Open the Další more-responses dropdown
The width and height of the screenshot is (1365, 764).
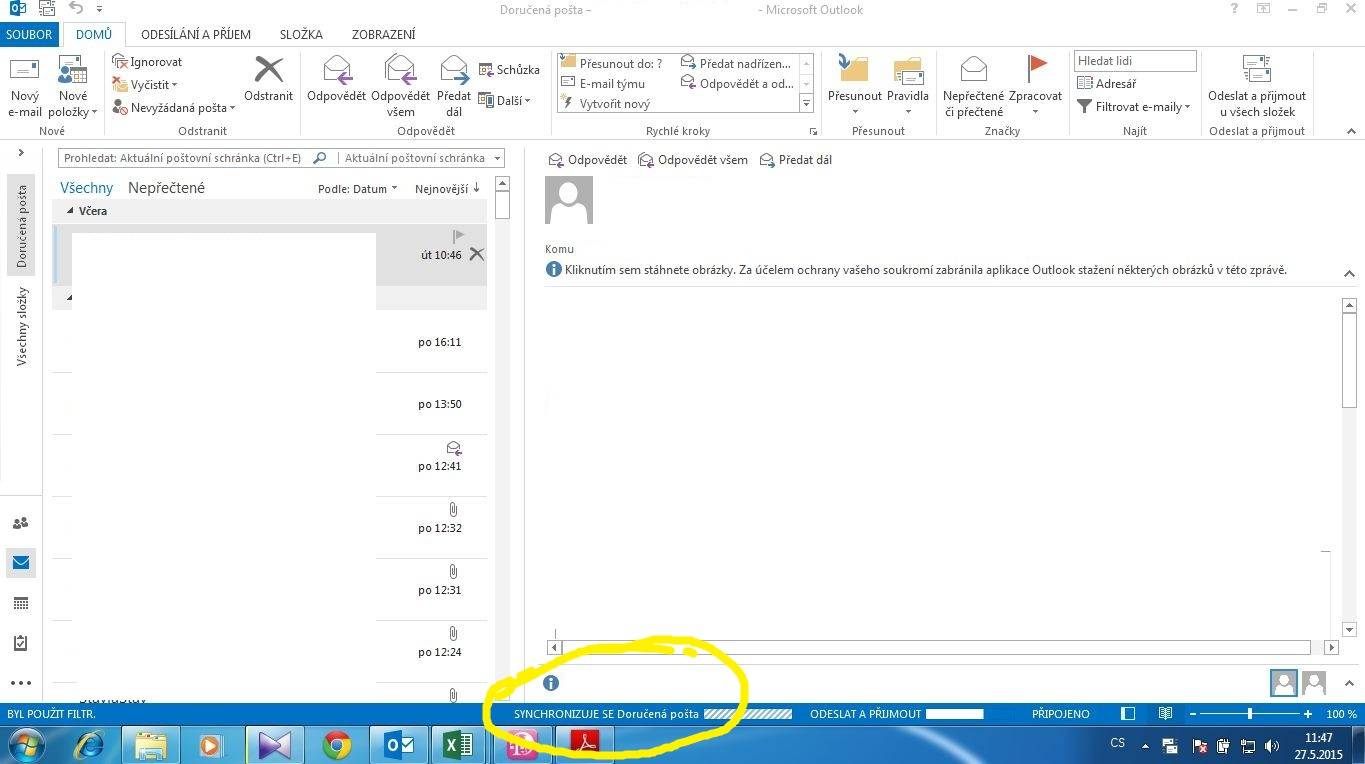click(x=505, y=100)
